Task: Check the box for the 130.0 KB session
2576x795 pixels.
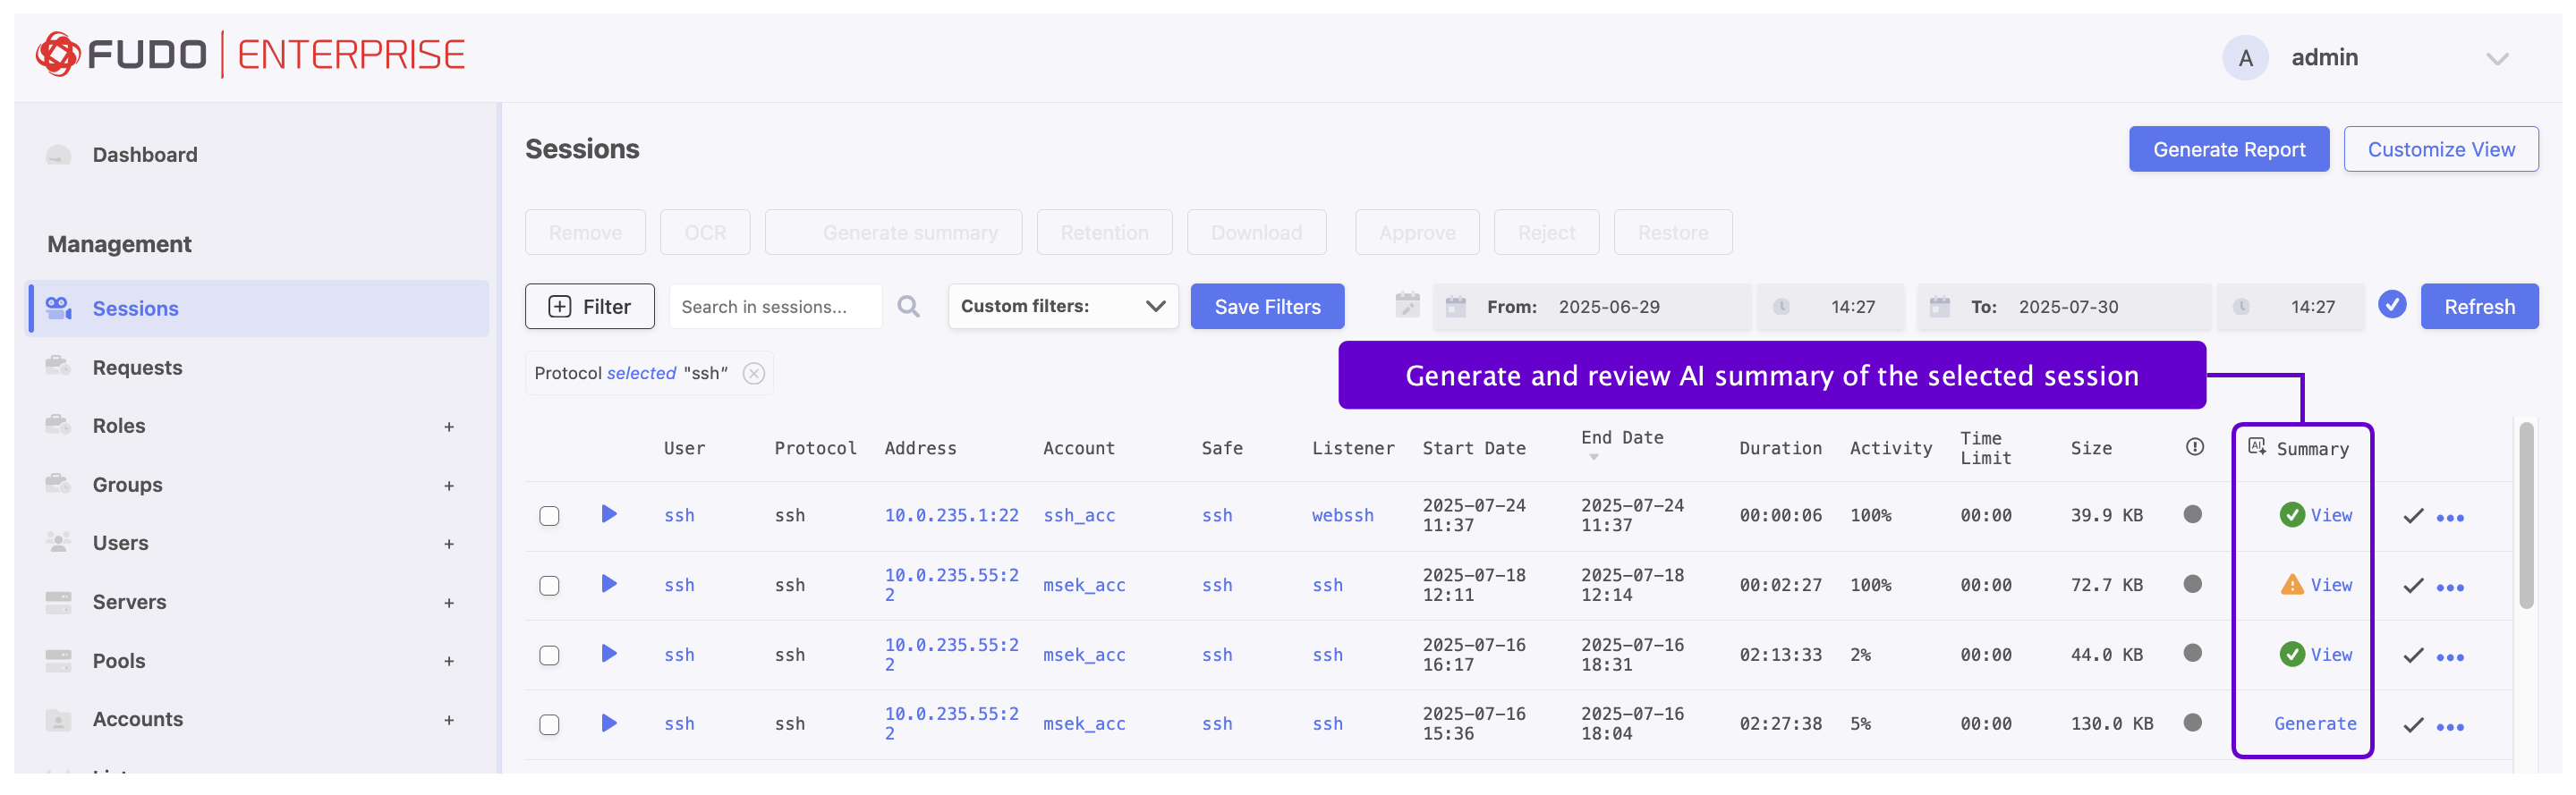Action: pos(549,724)
